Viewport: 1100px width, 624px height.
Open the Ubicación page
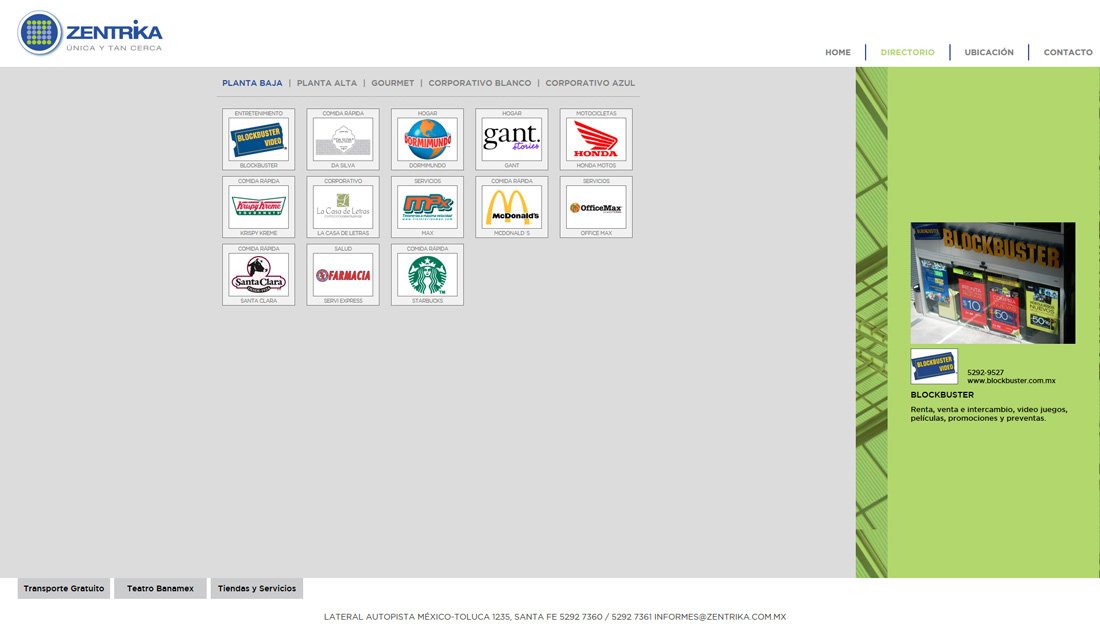pyautogui.click(x=988, y=53)
